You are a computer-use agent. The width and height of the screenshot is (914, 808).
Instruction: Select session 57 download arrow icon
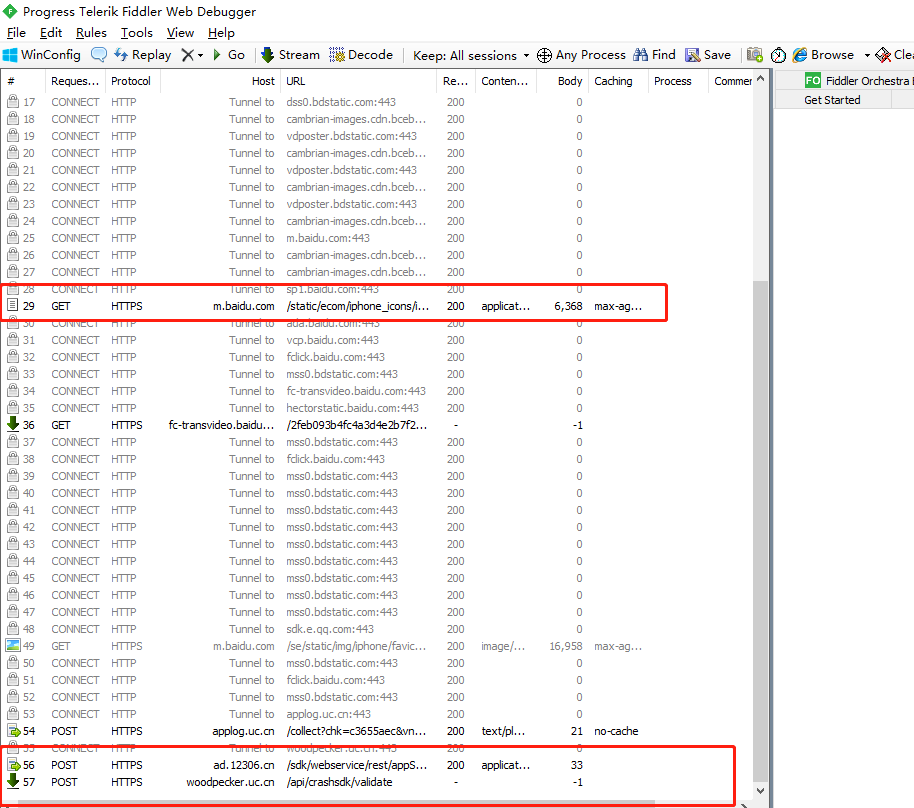13,781
